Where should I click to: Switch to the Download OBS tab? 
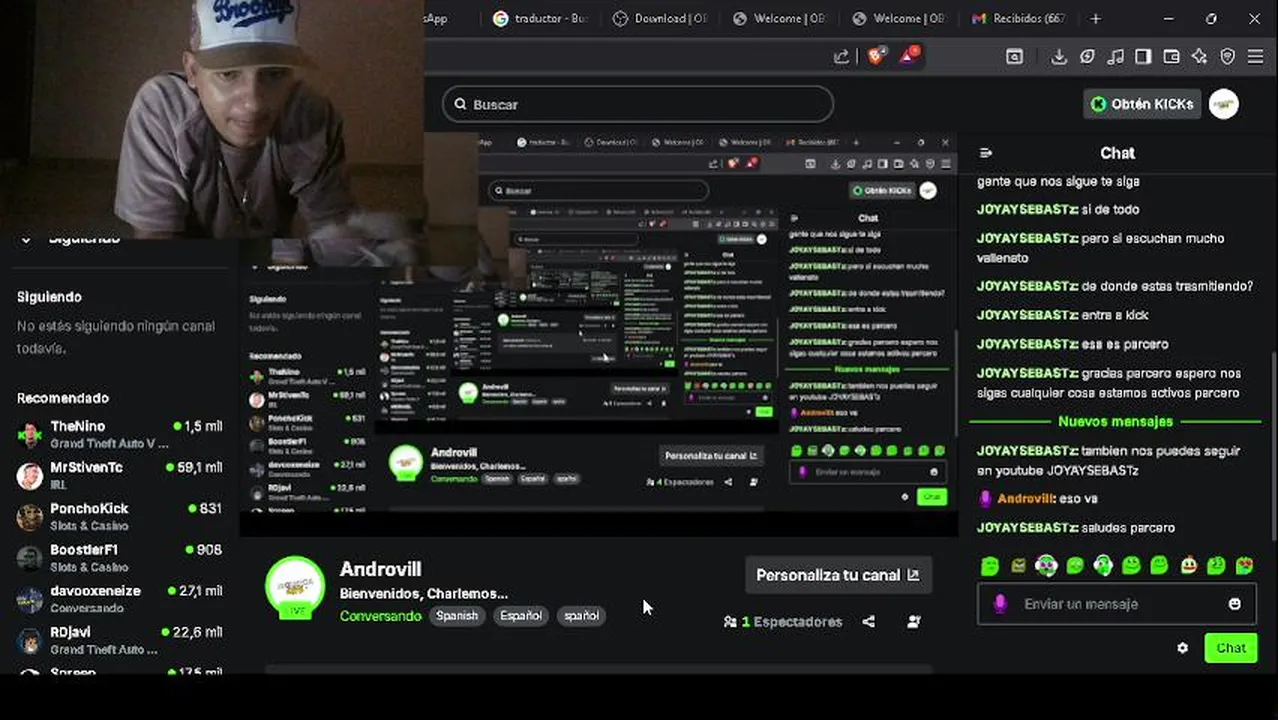click(660, 18)
